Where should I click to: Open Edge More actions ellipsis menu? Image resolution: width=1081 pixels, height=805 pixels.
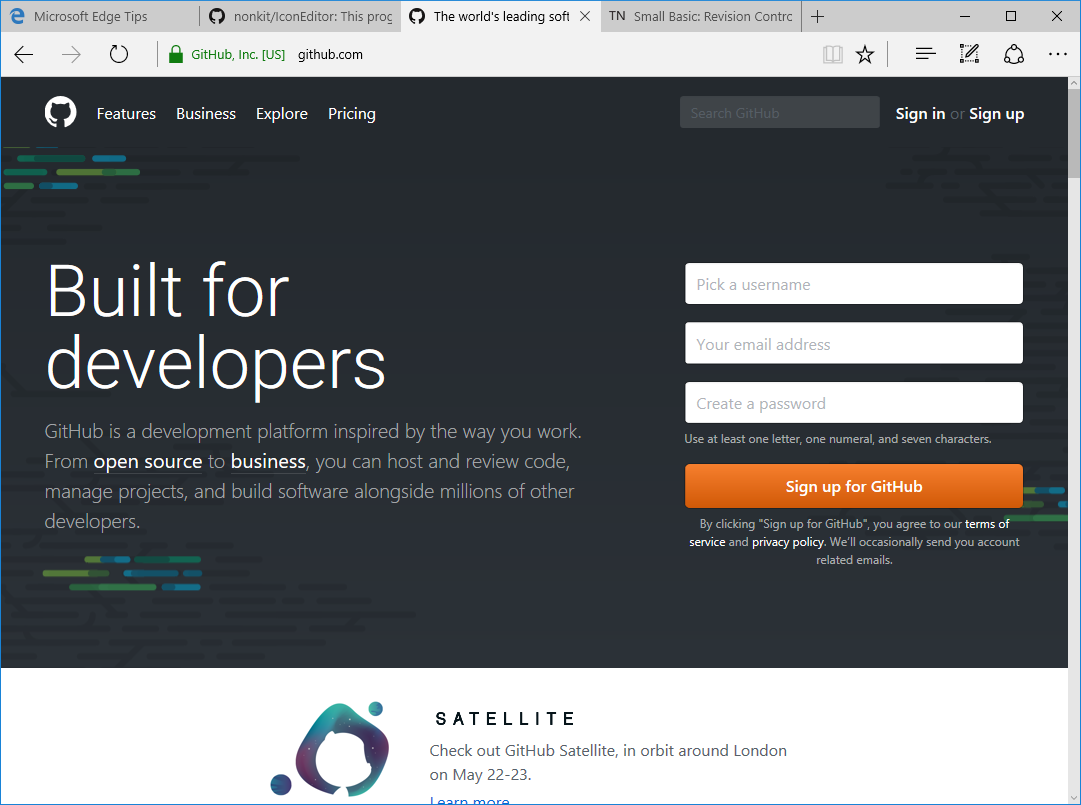(x=1058, y=54)
